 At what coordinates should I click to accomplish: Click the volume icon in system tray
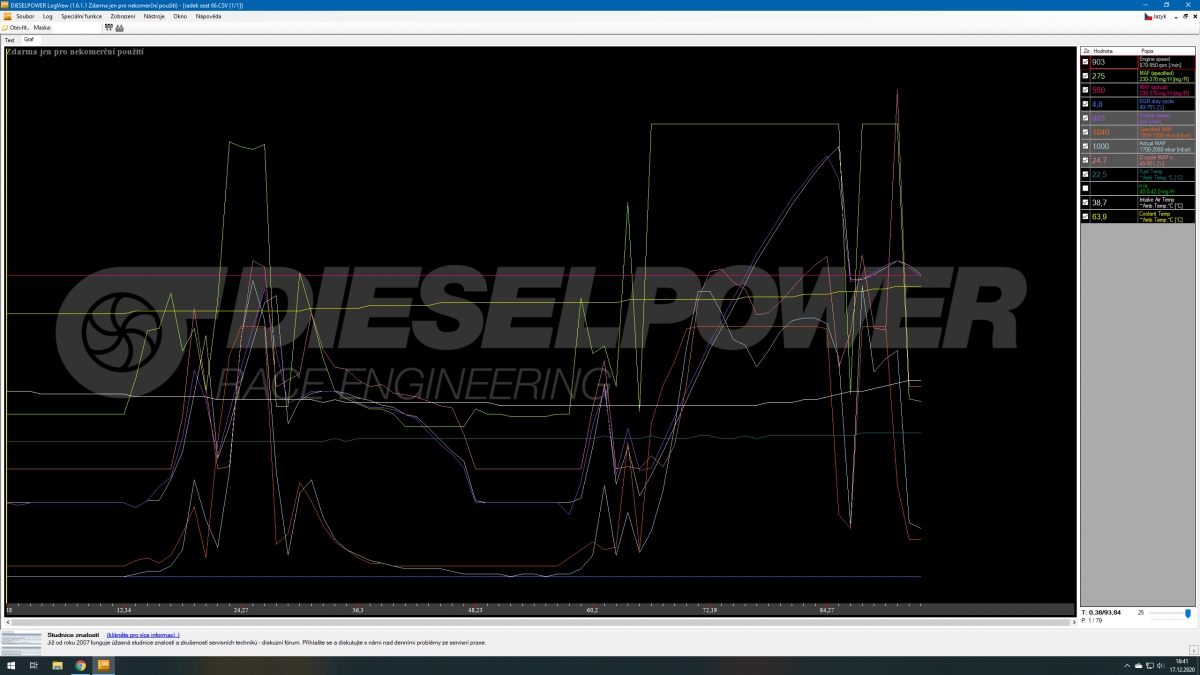click(x=1162, y=665)
